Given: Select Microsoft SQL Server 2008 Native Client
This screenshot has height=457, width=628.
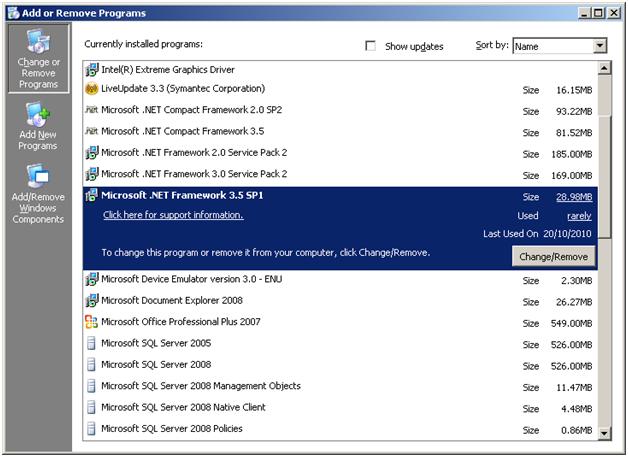Looking at the screenshot, I should 340,408.
